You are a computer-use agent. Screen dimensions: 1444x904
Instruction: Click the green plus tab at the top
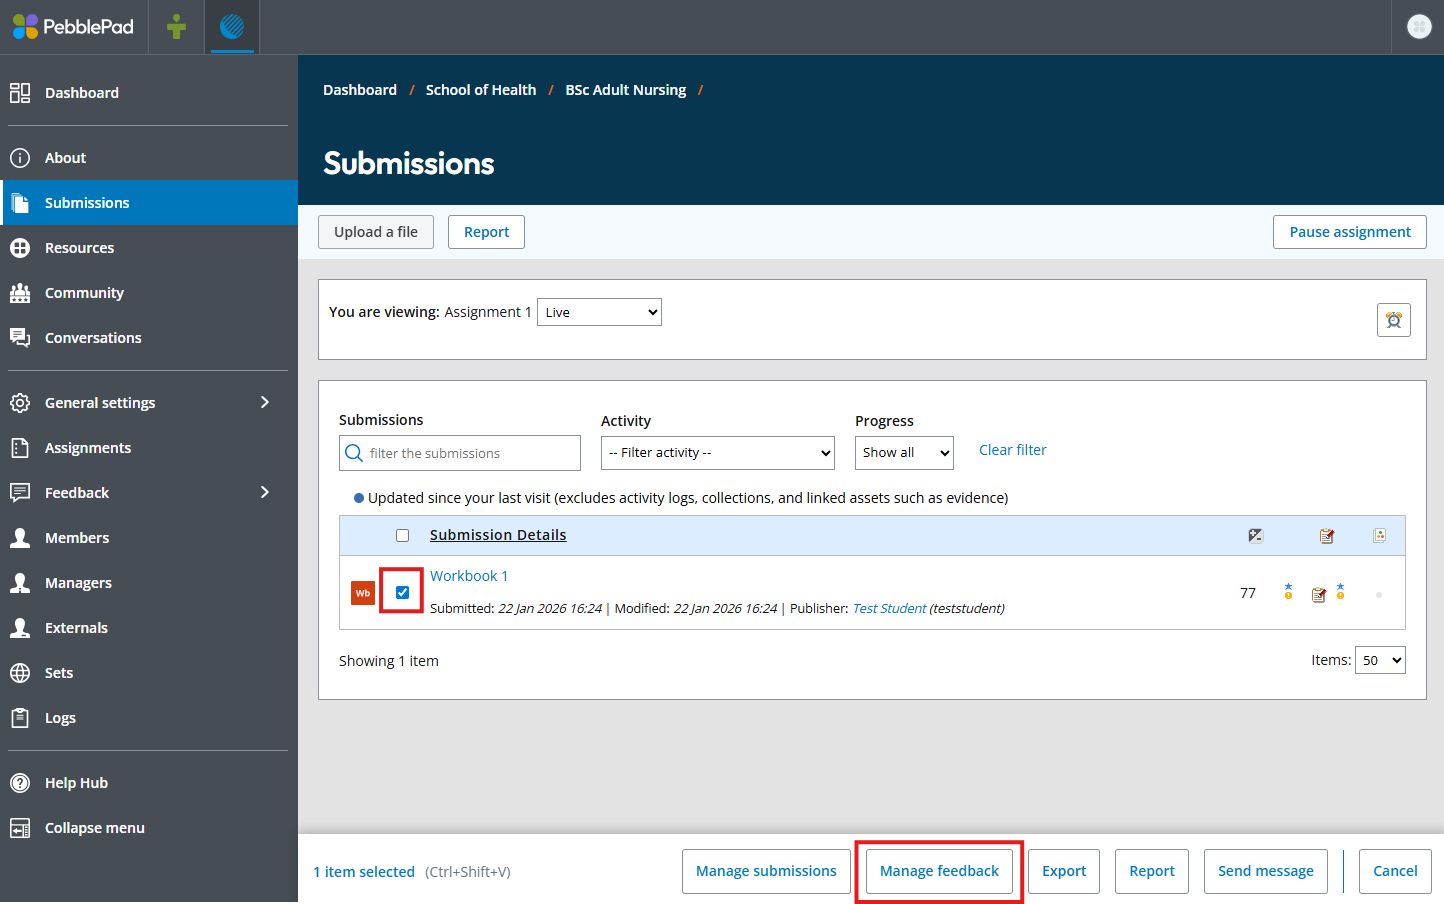tap(176, 26)
